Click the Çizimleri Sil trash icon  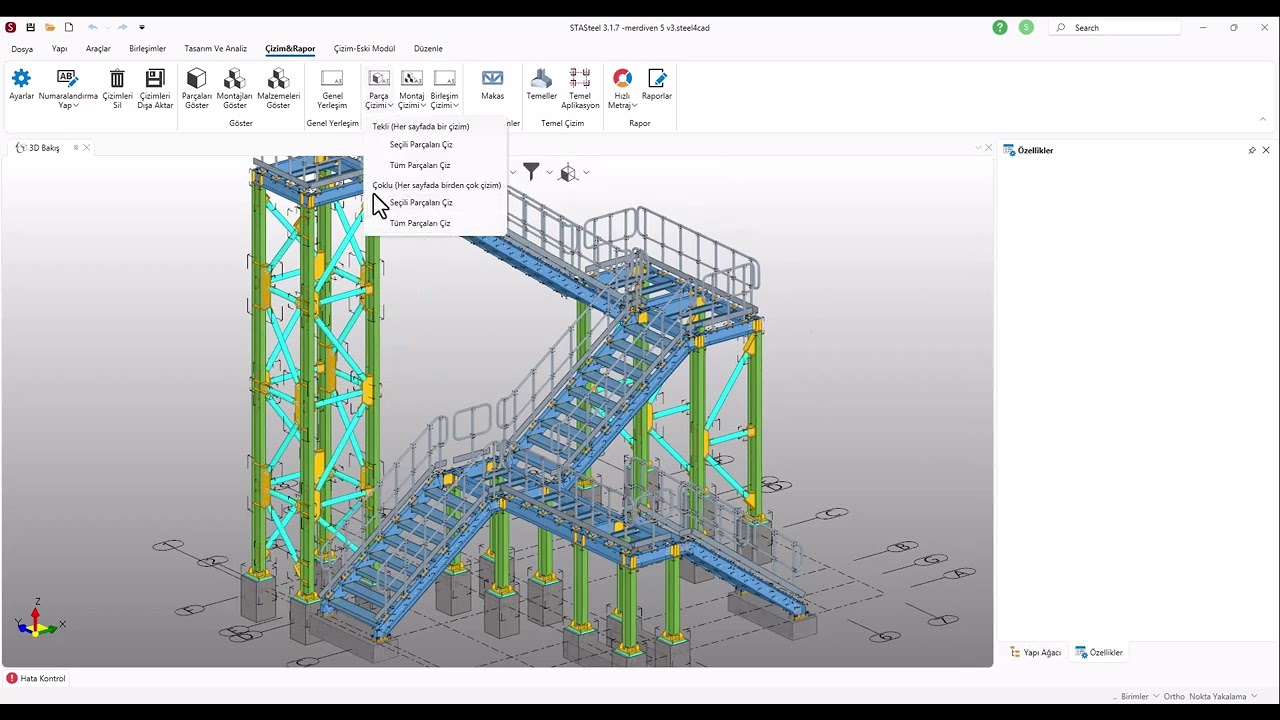[x=117, y=80]
